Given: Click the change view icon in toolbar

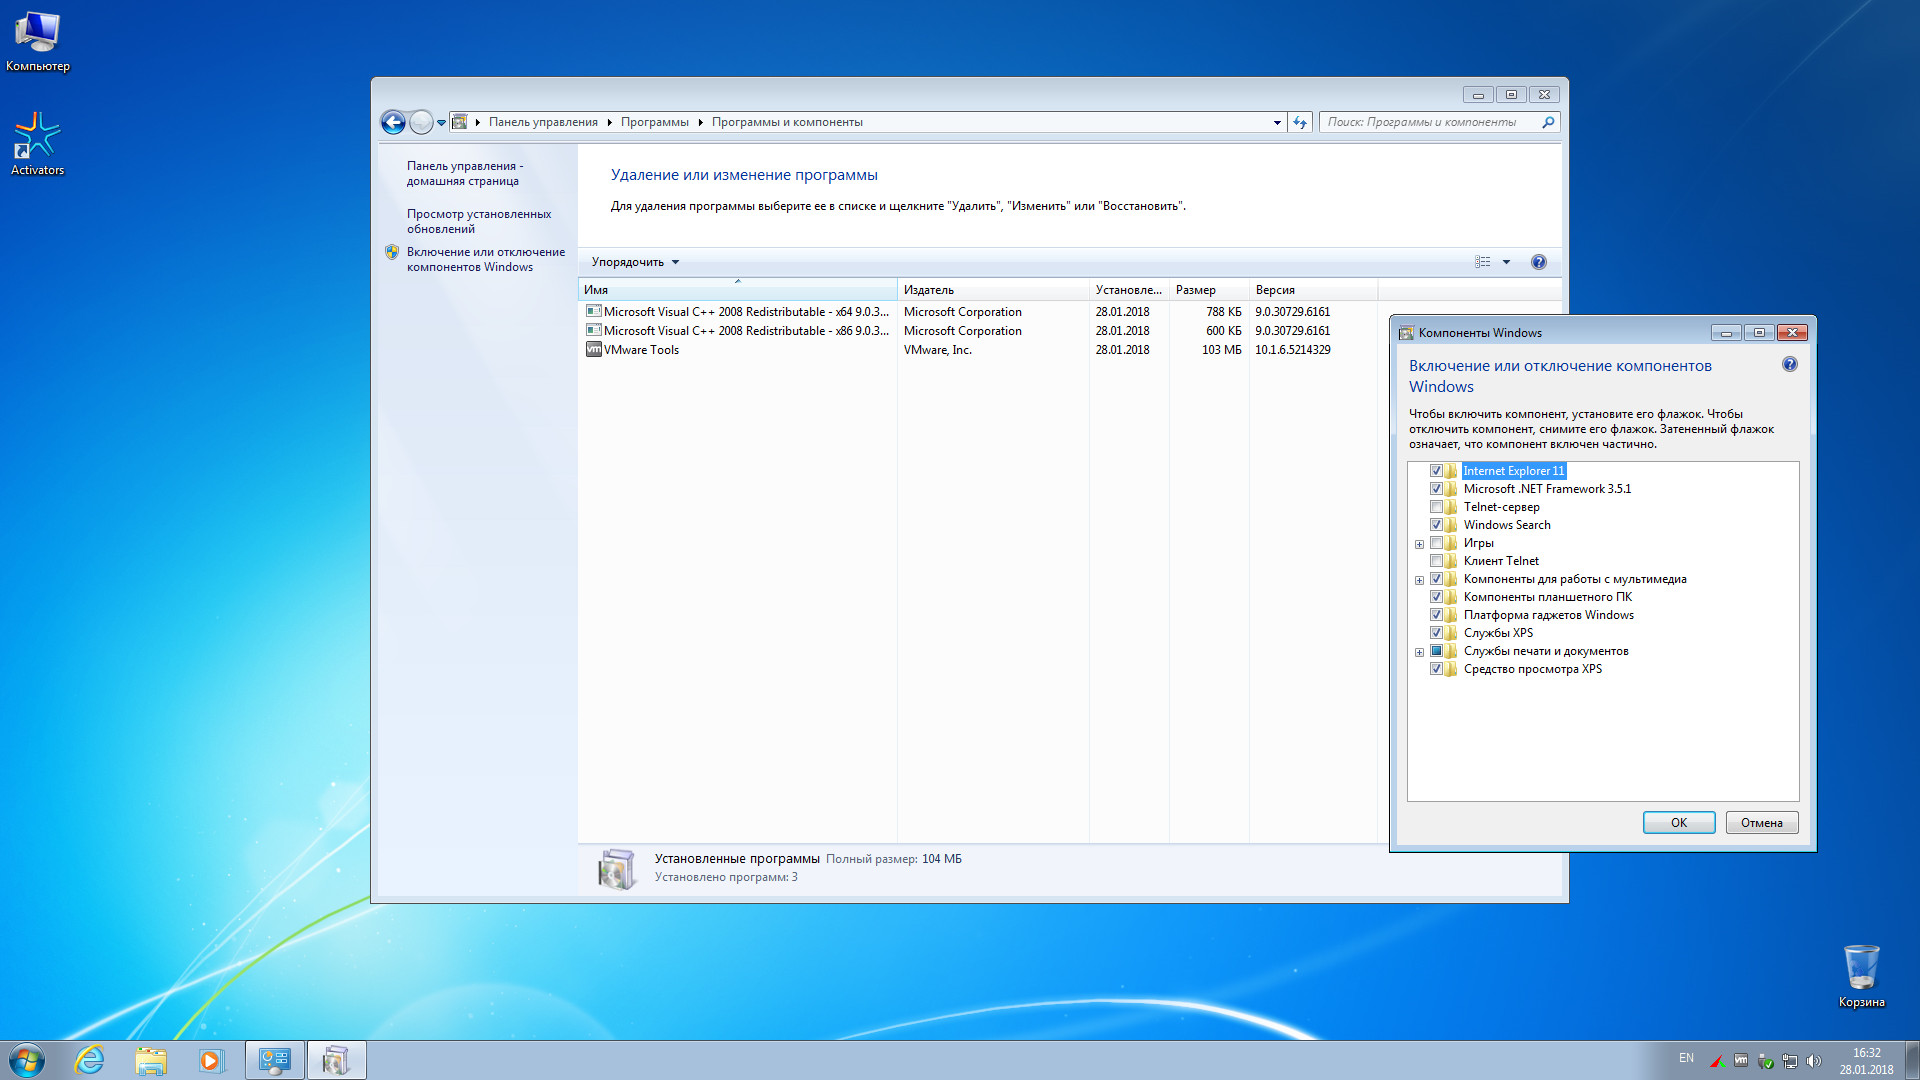Looking at the screenshot, I should (1482, 262).
